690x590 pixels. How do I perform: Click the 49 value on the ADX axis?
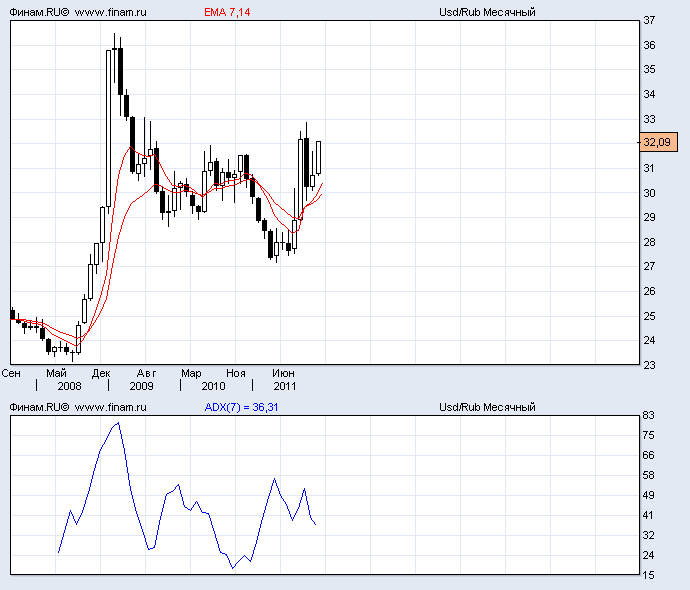tap(649, 495)
